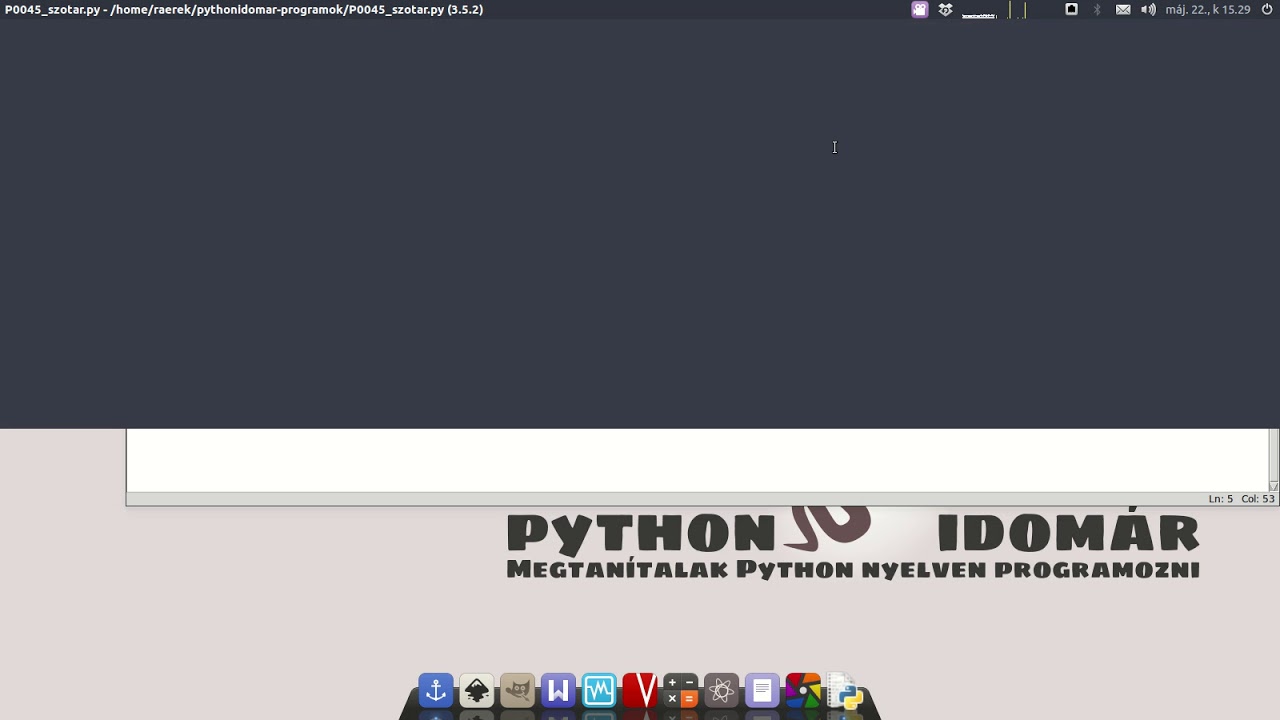This screenshot has width=1280, height=720.
Task: Open the sound volume indicator
Action: click(1148, 10)
